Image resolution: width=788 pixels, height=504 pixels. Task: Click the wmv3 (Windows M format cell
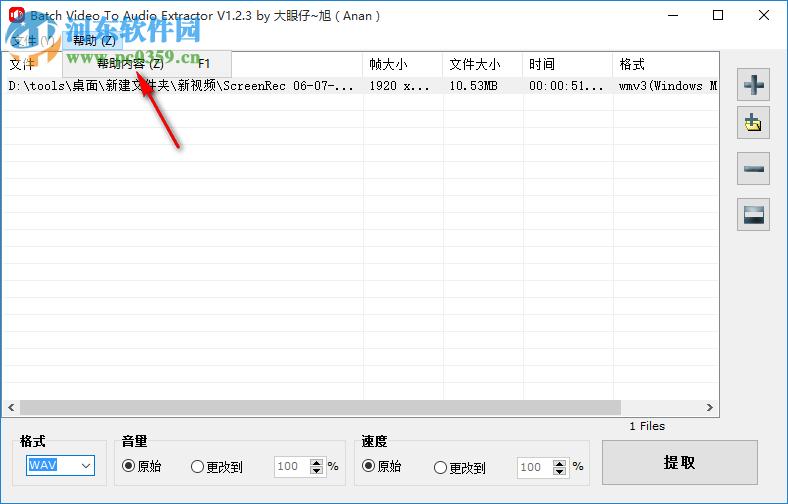(668, 86)
